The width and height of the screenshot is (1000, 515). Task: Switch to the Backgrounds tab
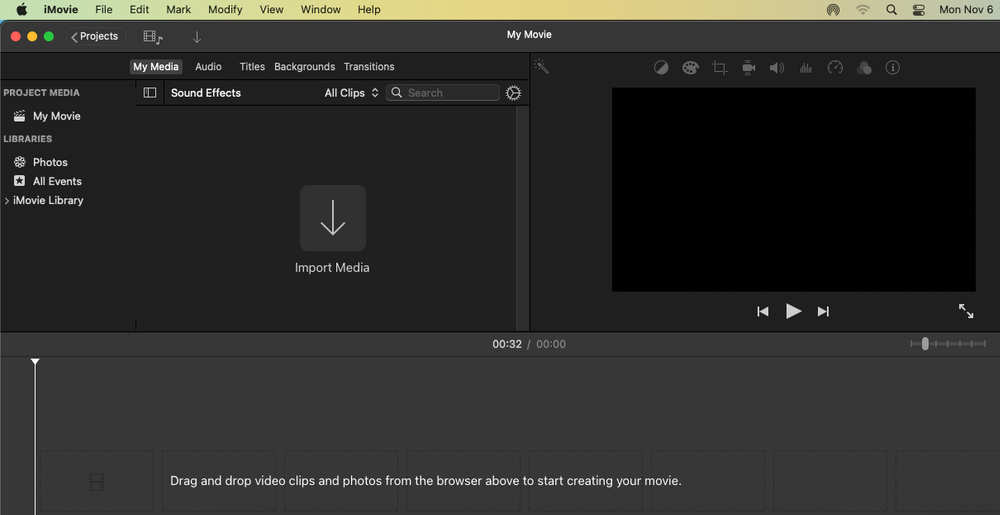point(304,66)
